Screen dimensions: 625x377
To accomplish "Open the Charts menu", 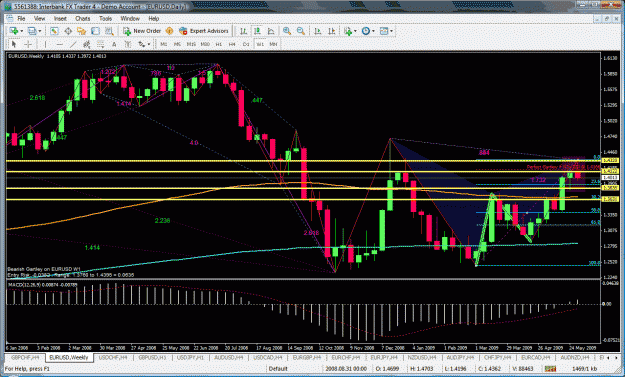I will tap(83, 18).
